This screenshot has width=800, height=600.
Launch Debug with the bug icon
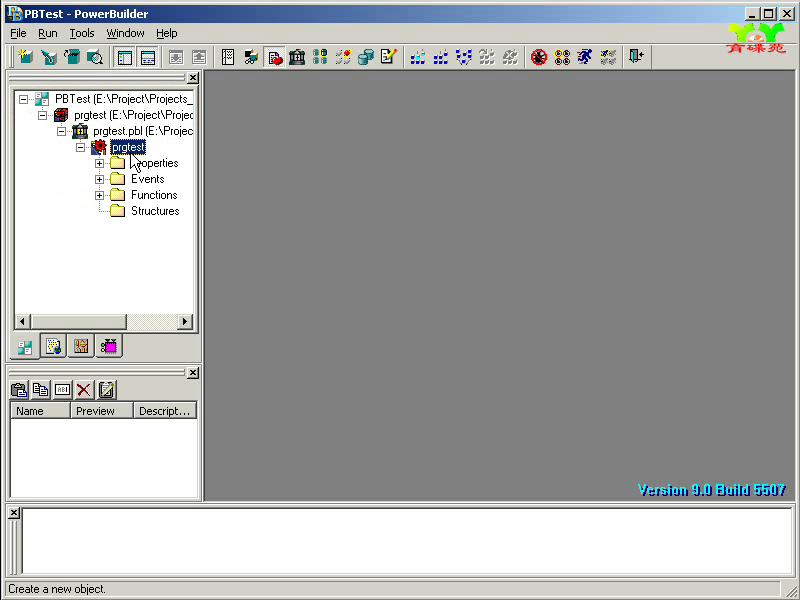click(x=539, y=57)
